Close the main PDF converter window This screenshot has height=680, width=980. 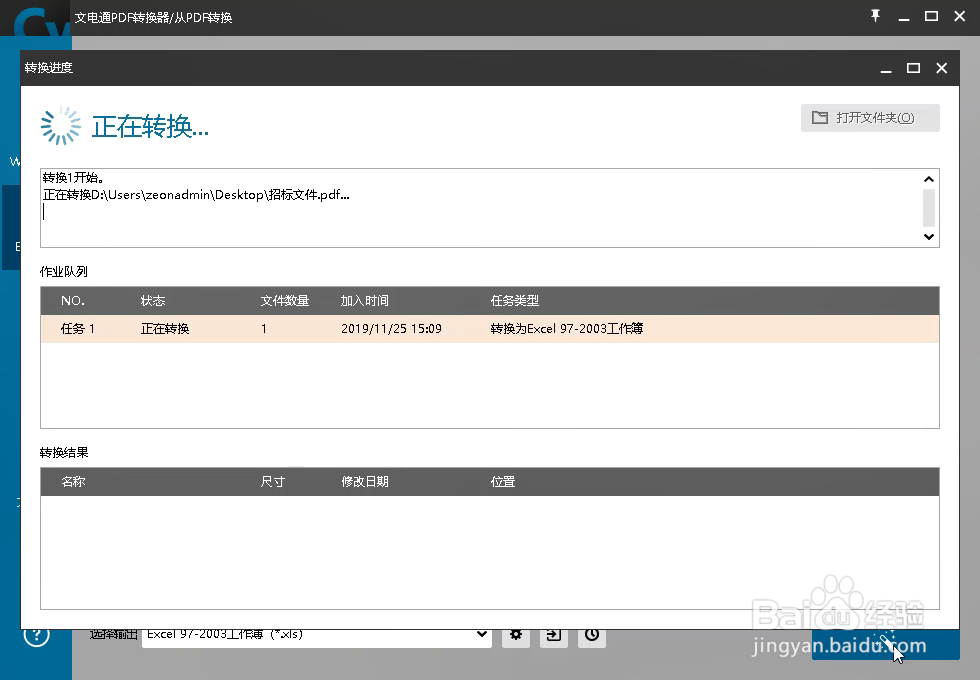959,16
